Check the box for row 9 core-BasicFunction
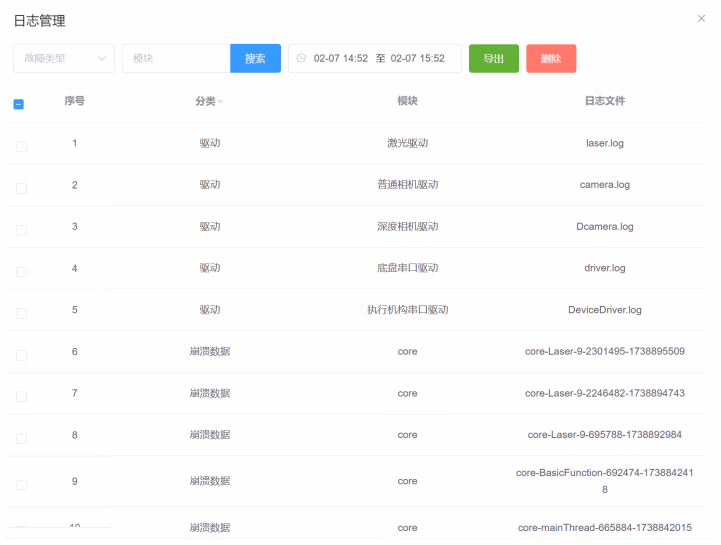The height and width of the screenshot is (545, 721). click(21, 485)
